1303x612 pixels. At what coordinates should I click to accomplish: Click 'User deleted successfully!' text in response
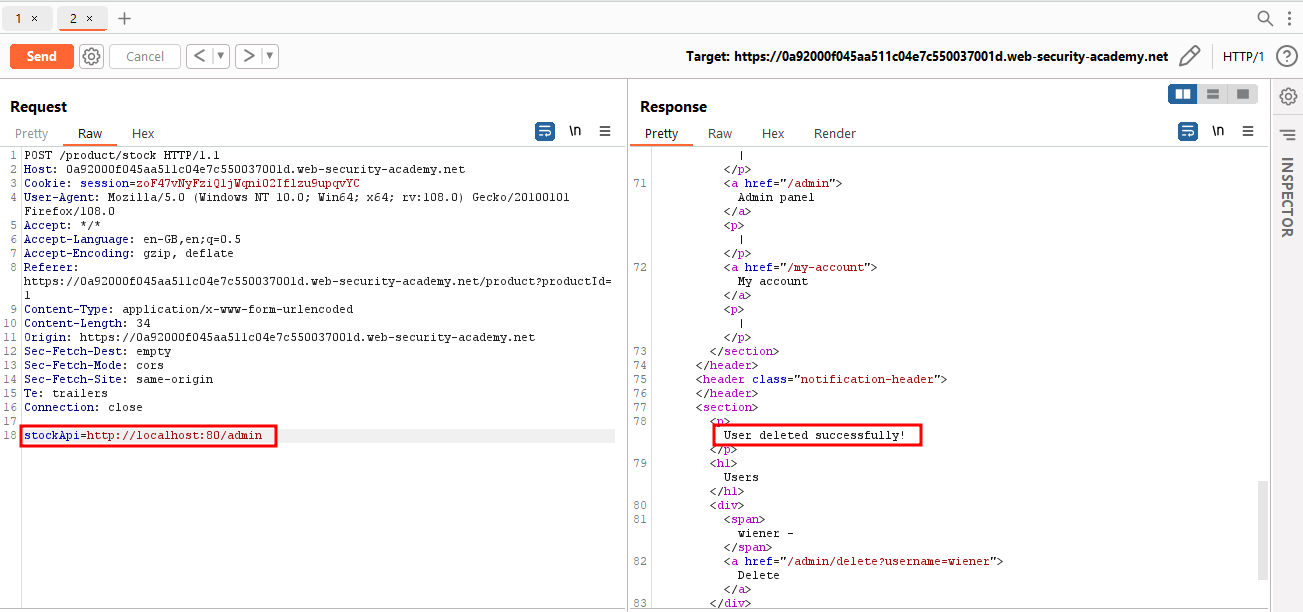coord(814,436)
